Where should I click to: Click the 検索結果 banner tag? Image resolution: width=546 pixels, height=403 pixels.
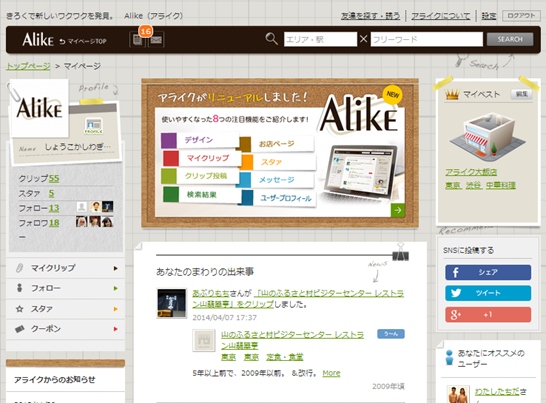pyautogui.click(x=201, y=195)
